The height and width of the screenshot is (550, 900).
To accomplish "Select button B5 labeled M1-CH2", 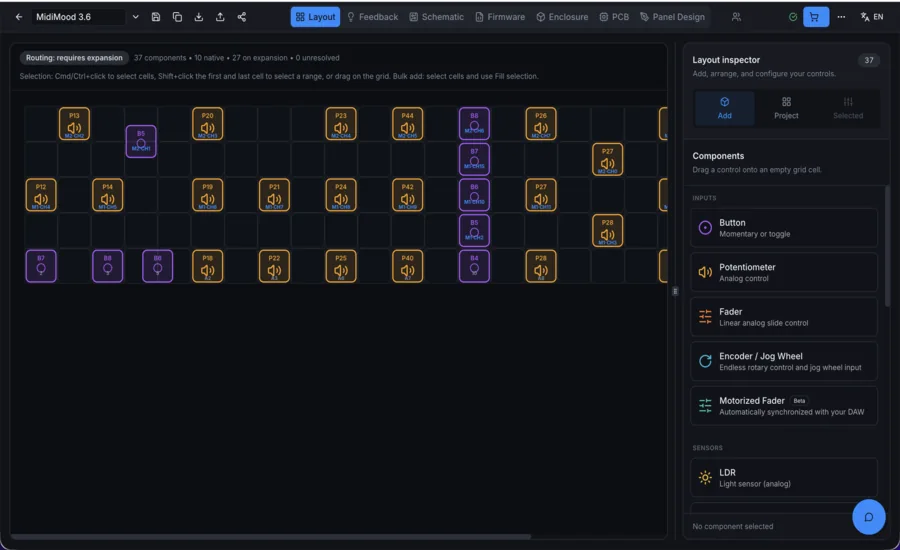I will pos(474,231).
